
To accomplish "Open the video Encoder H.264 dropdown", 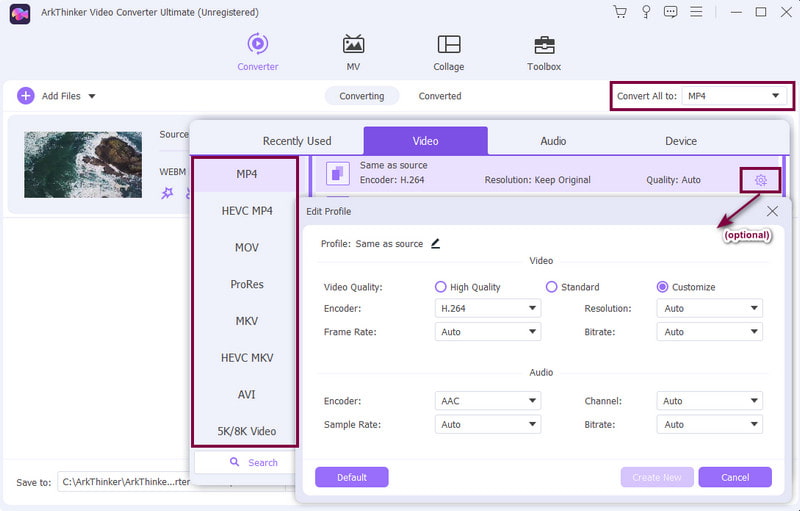I will coord(488,308).
